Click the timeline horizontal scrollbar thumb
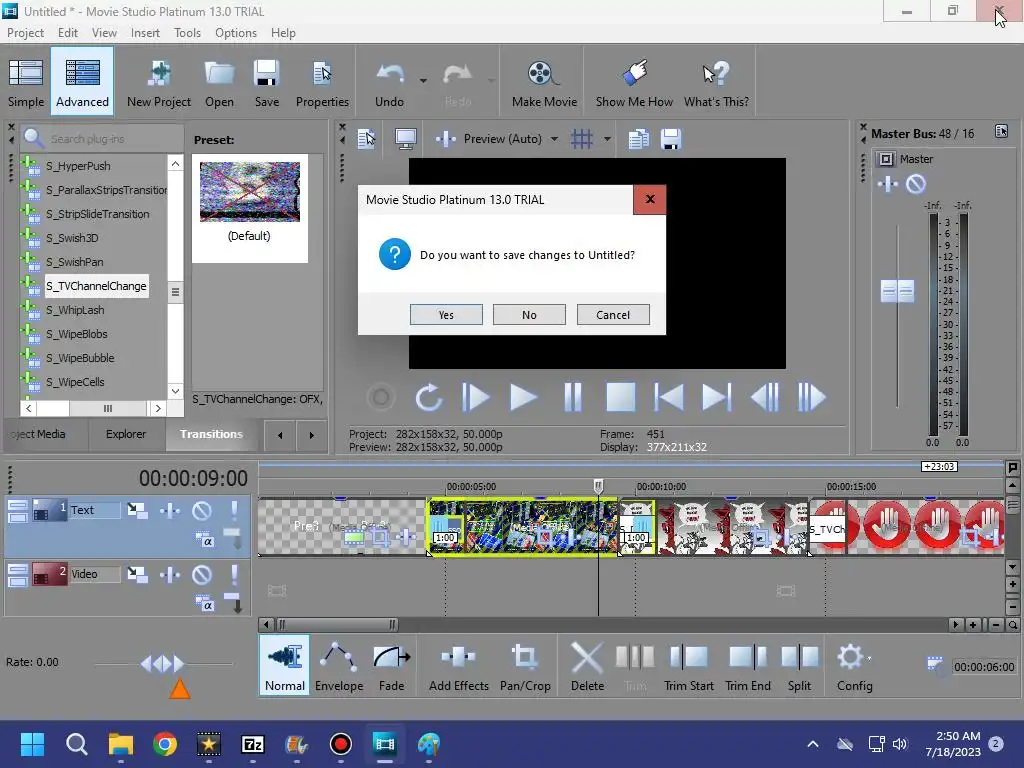Screen dimensions: 1024x768 pyautogui.click(x=337, y=624)
